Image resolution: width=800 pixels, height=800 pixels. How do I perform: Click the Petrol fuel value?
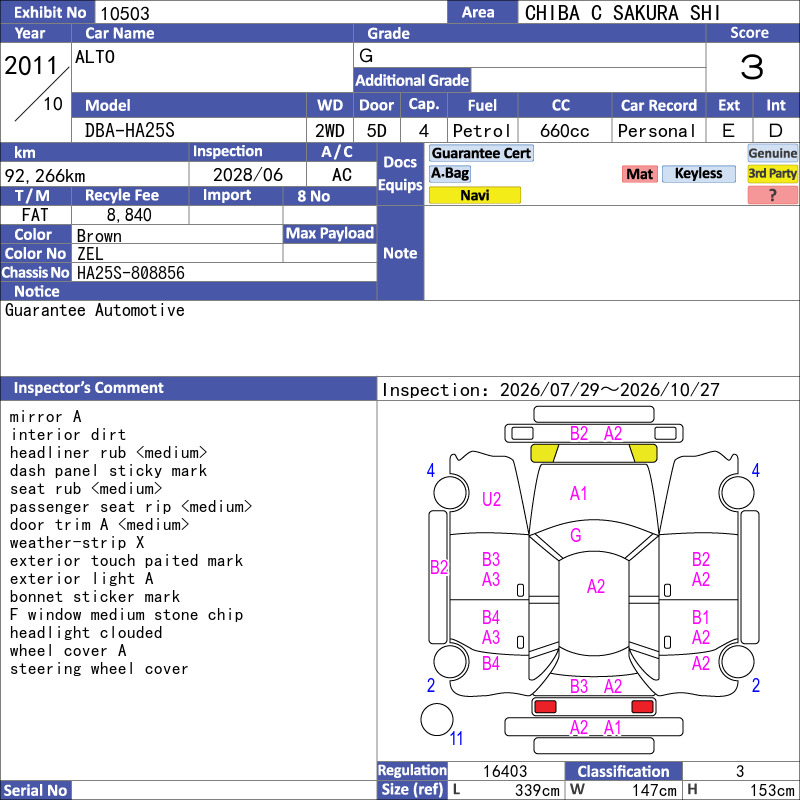482,131
